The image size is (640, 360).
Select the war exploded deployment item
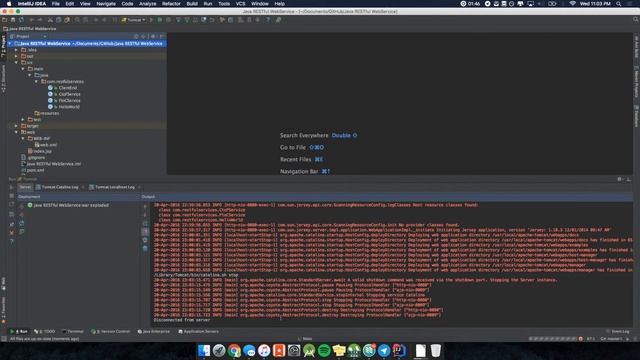tap(68, 205)
